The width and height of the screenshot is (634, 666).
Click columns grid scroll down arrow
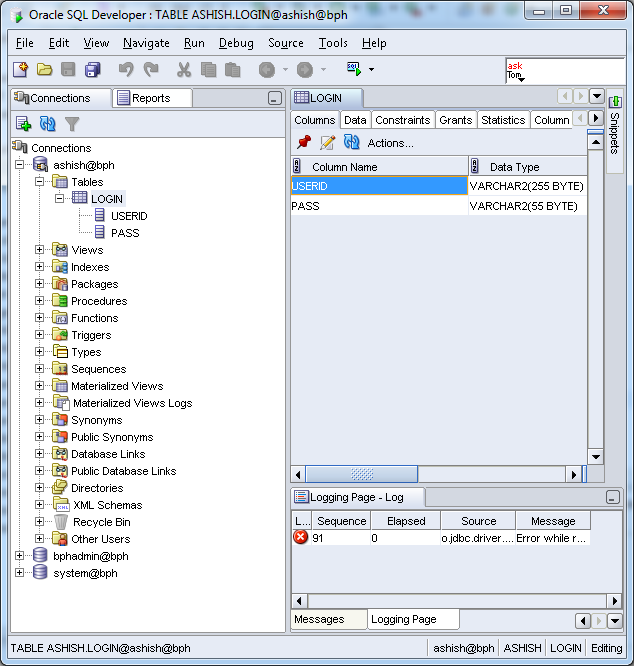[596, 457]
